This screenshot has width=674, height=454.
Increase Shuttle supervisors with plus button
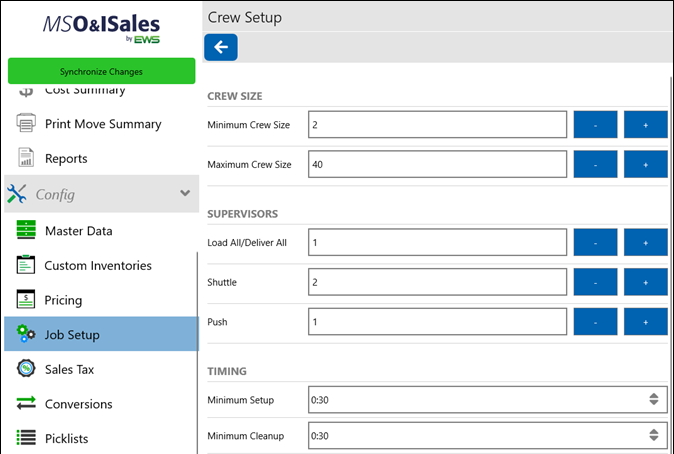click(645, 283)
